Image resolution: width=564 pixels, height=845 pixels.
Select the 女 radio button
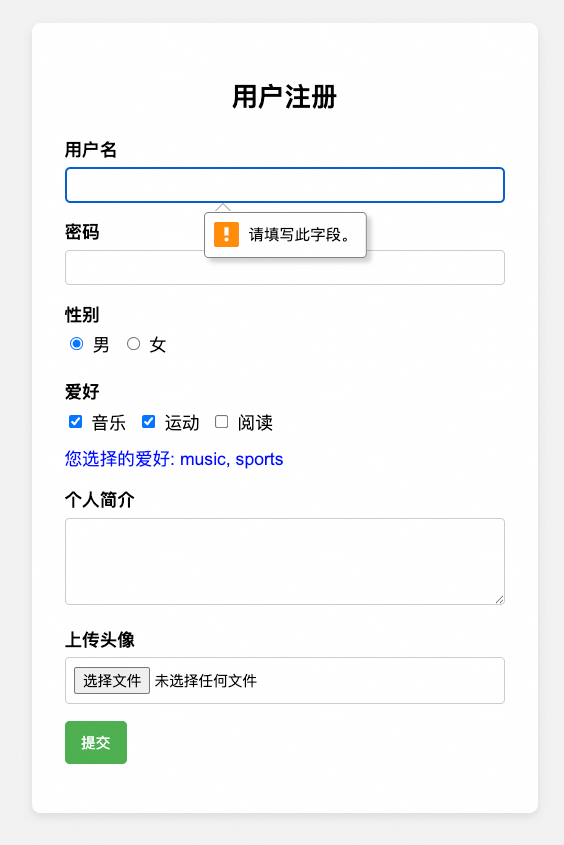pos(133,343)
